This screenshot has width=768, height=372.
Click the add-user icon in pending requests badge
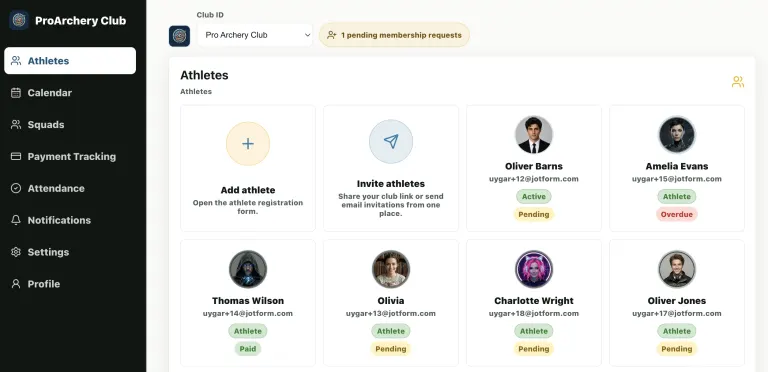click(332, 35)
